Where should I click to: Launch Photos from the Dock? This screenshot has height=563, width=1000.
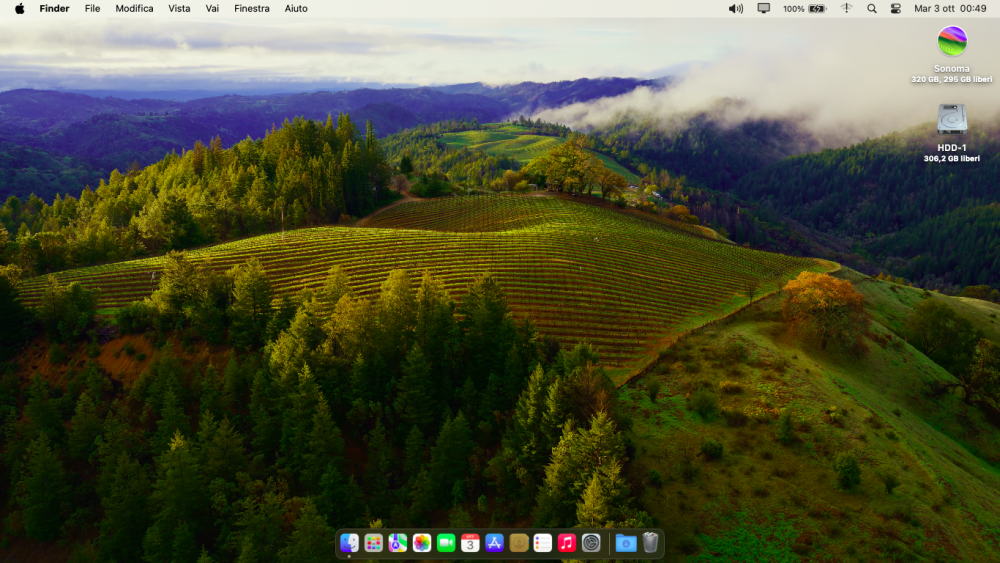(422, 543)
